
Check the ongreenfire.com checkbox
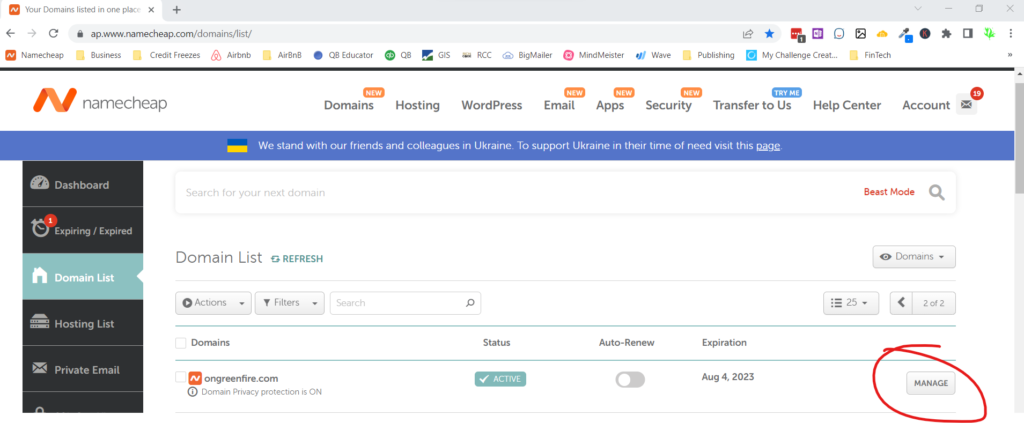point(181,377)
